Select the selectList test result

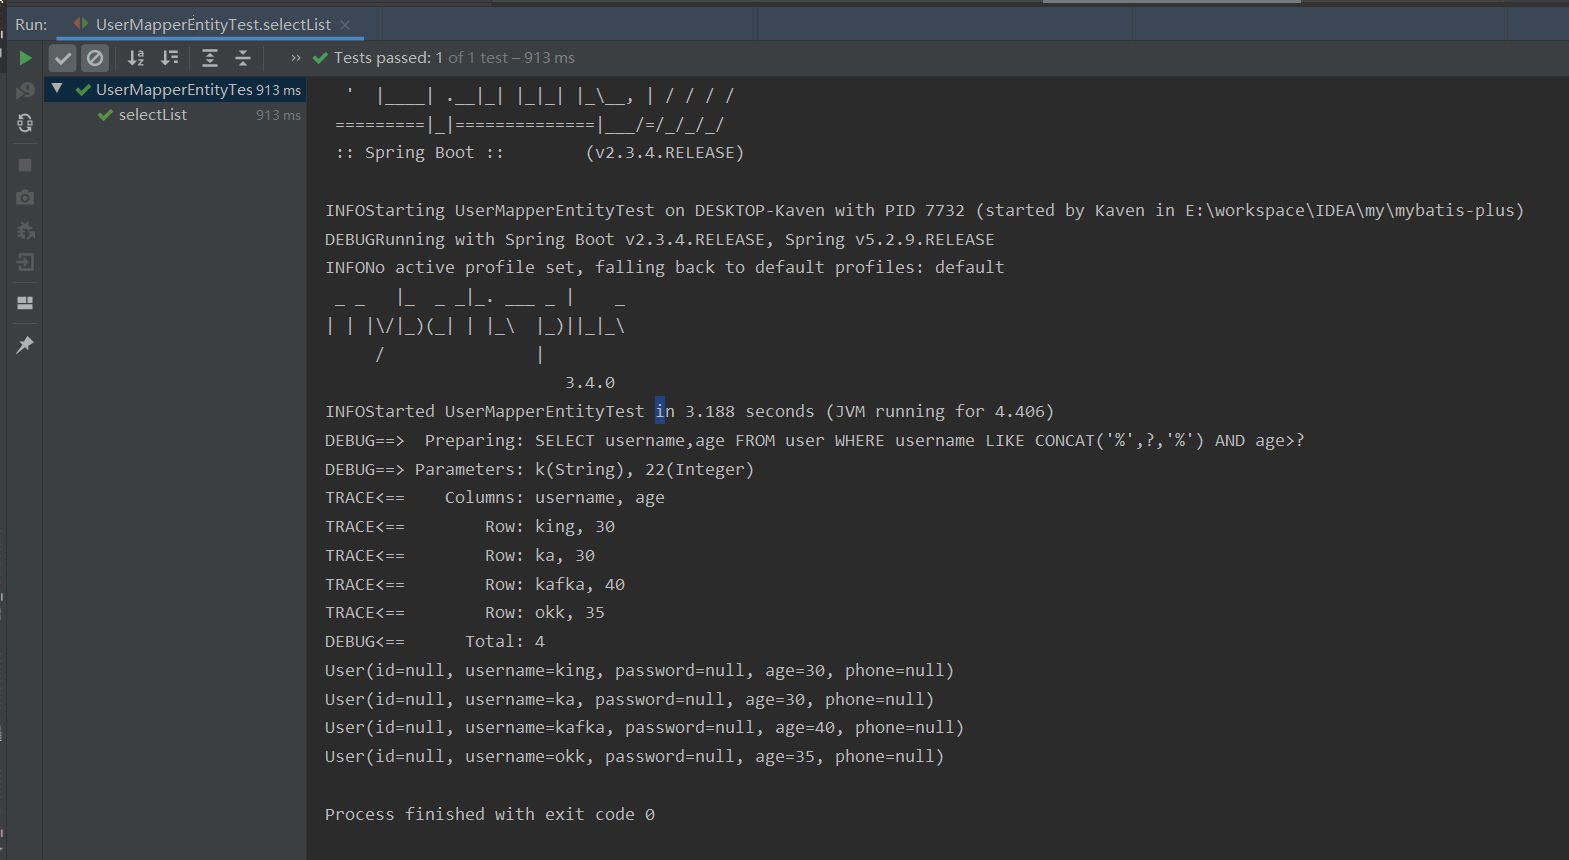[x=152, y=115]
